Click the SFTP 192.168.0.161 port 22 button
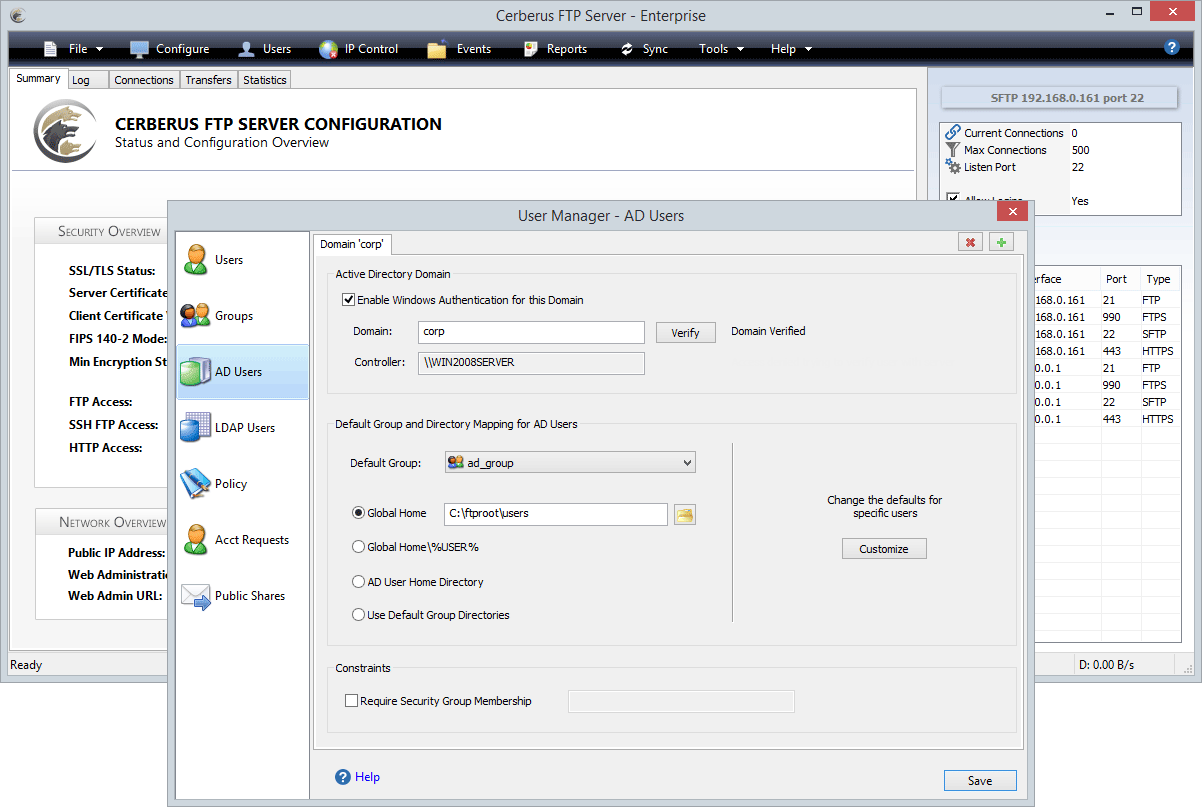Image resolution: width=1202 pixels, height=807 pixels. pyautogui.click(x=1061, y=98)
